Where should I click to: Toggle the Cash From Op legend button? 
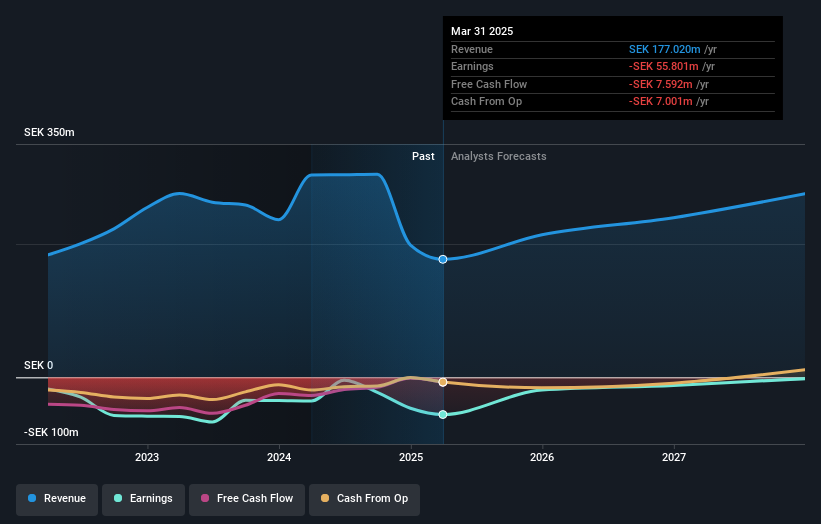point(364,499)
